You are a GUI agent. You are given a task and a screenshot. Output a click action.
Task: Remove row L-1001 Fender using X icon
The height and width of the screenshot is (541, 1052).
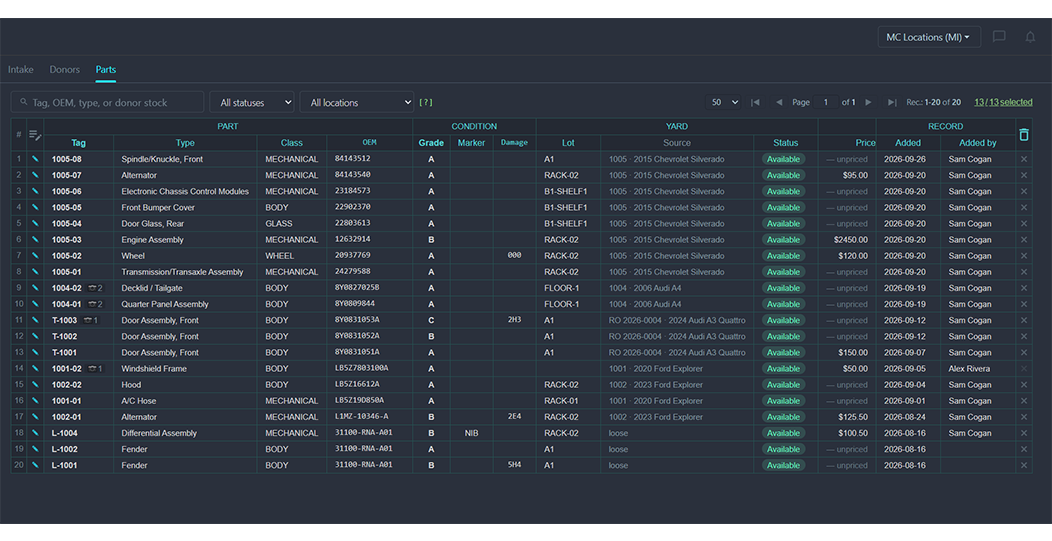coord(1024,465)
